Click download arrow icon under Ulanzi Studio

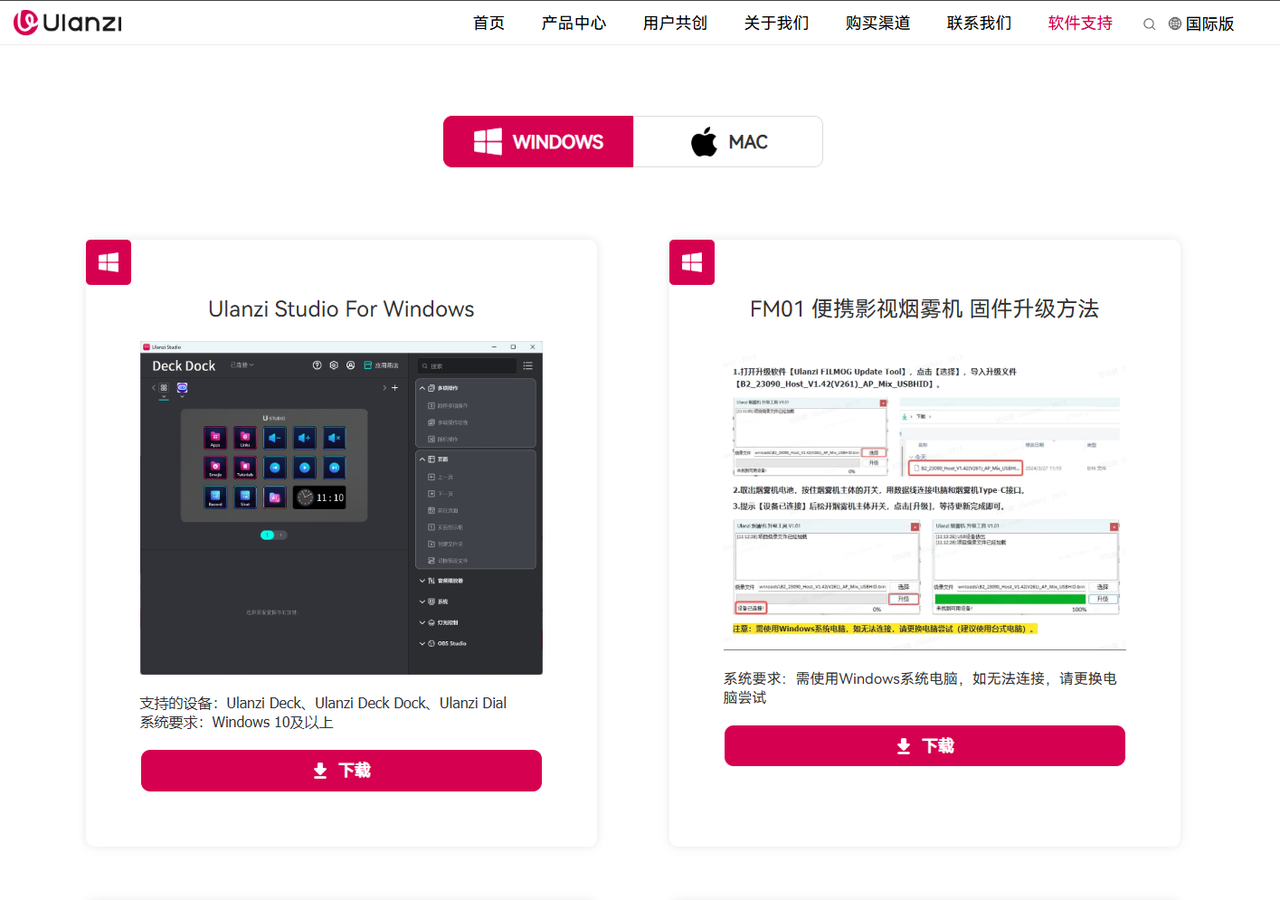(x=320, y=771)
